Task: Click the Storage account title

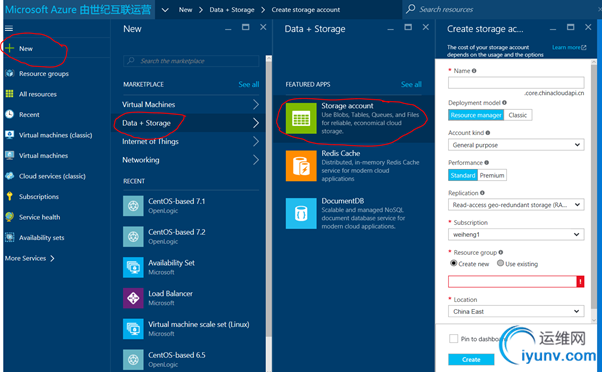Action: click(x=347, y=106)
